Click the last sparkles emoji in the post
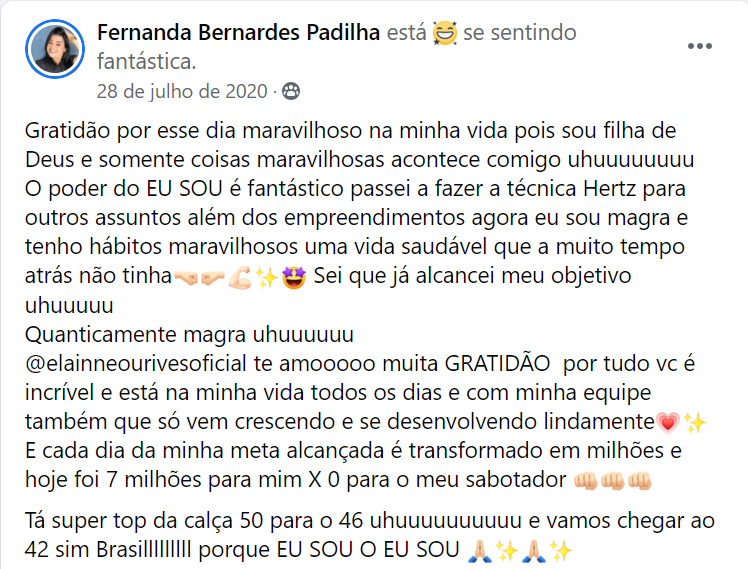Screen dimensions: 748x569 [x=561, y=550]
